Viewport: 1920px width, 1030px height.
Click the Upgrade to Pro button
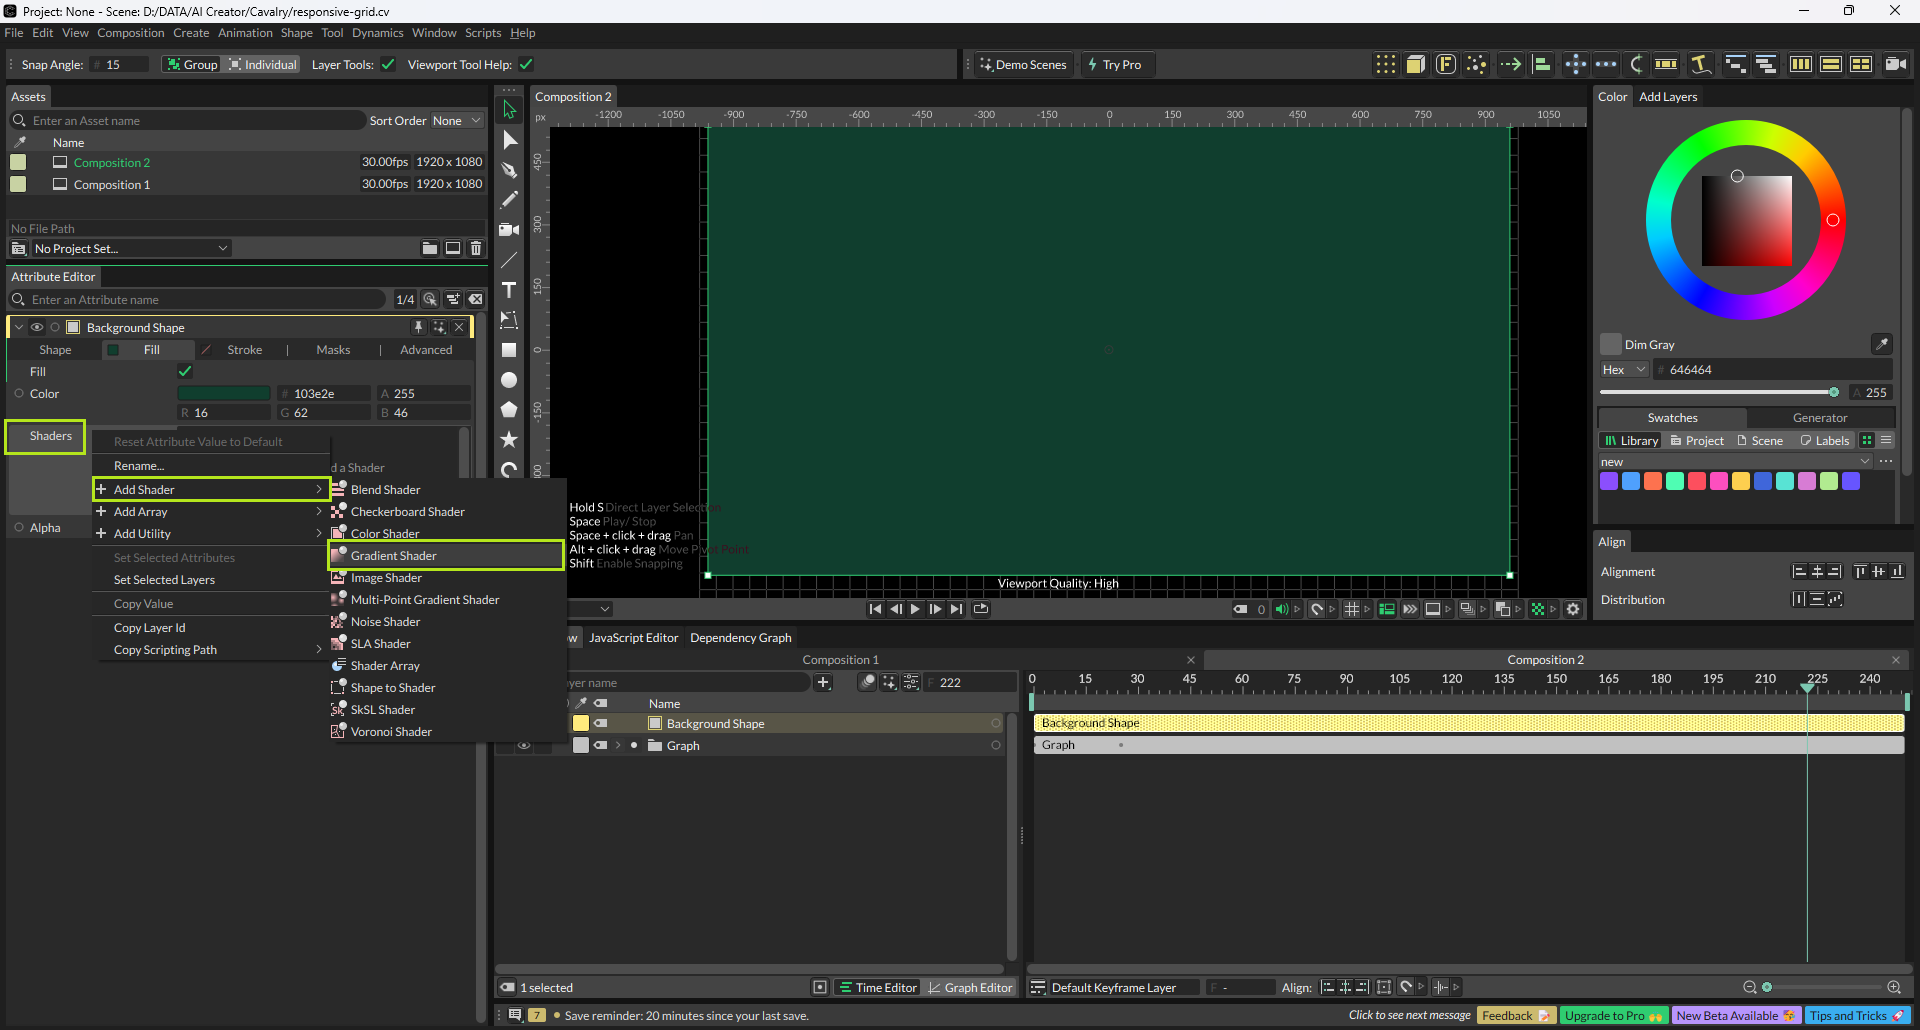pyautogui.click(x=1612, y=1015)
